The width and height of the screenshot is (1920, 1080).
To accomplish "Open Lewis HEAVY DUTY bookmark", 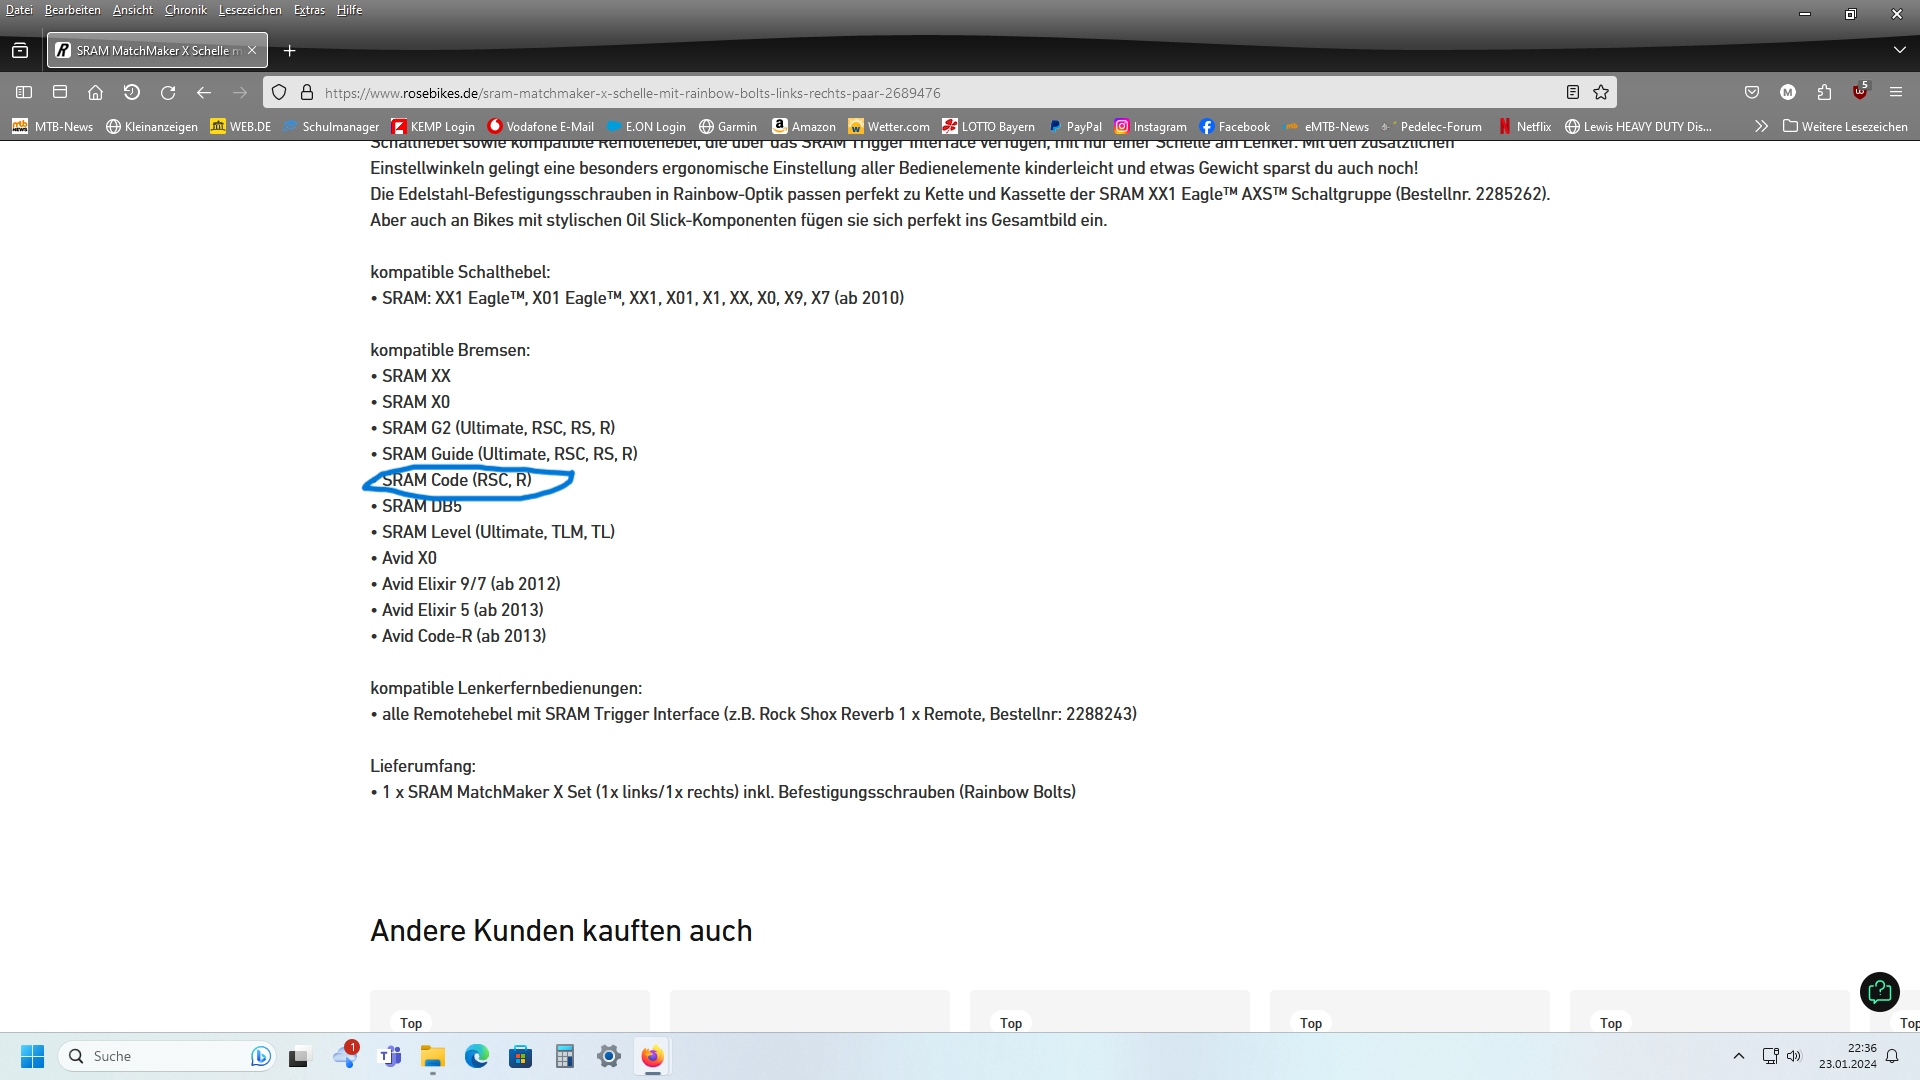I will coord(1638,126).
